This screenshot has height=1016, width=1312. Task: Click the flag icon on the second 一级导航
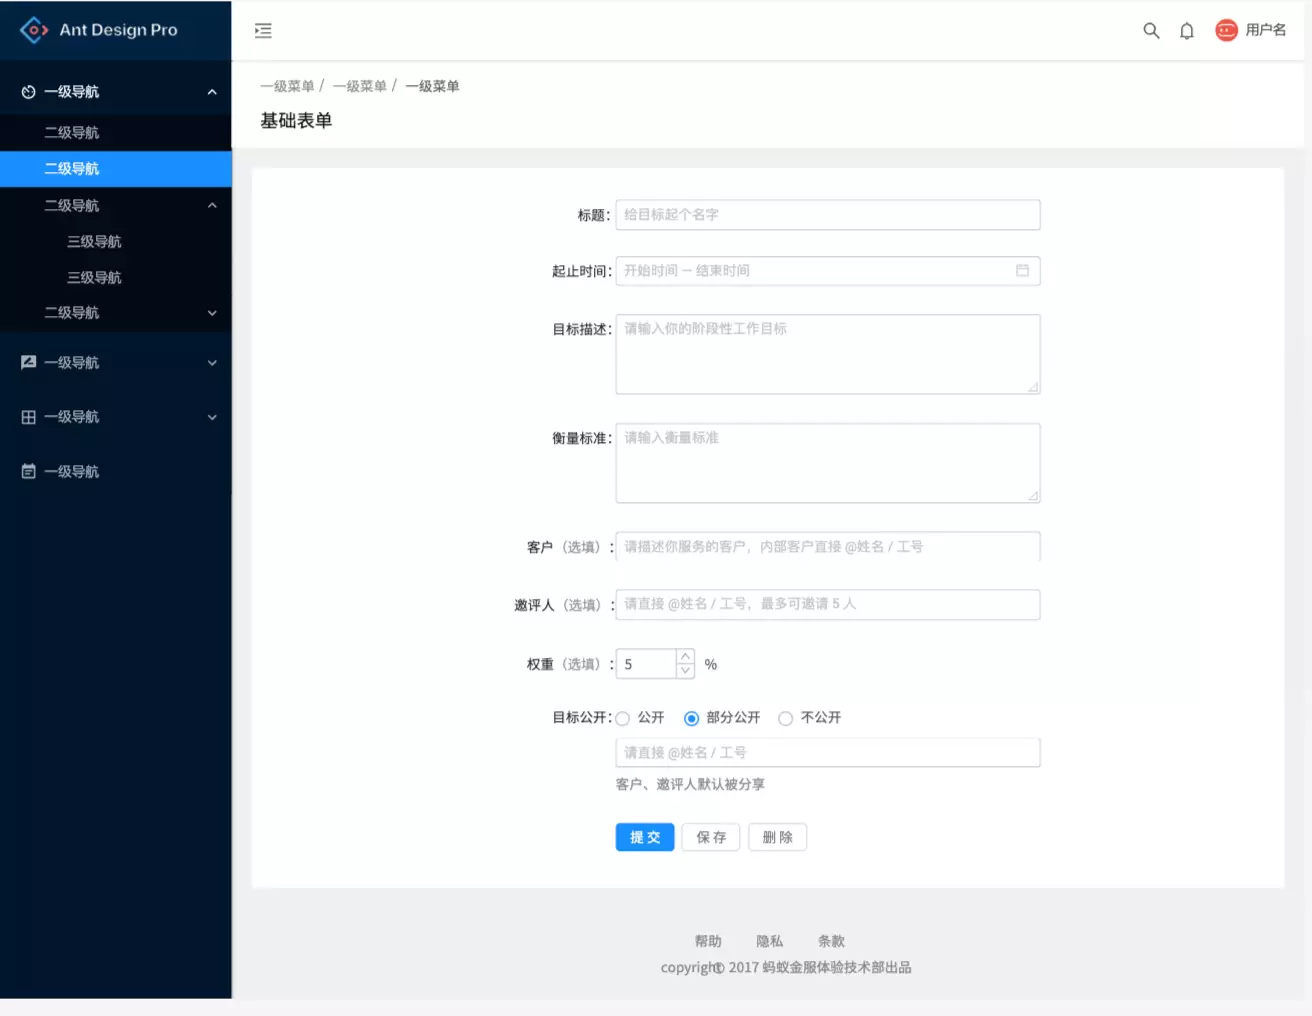28,362
